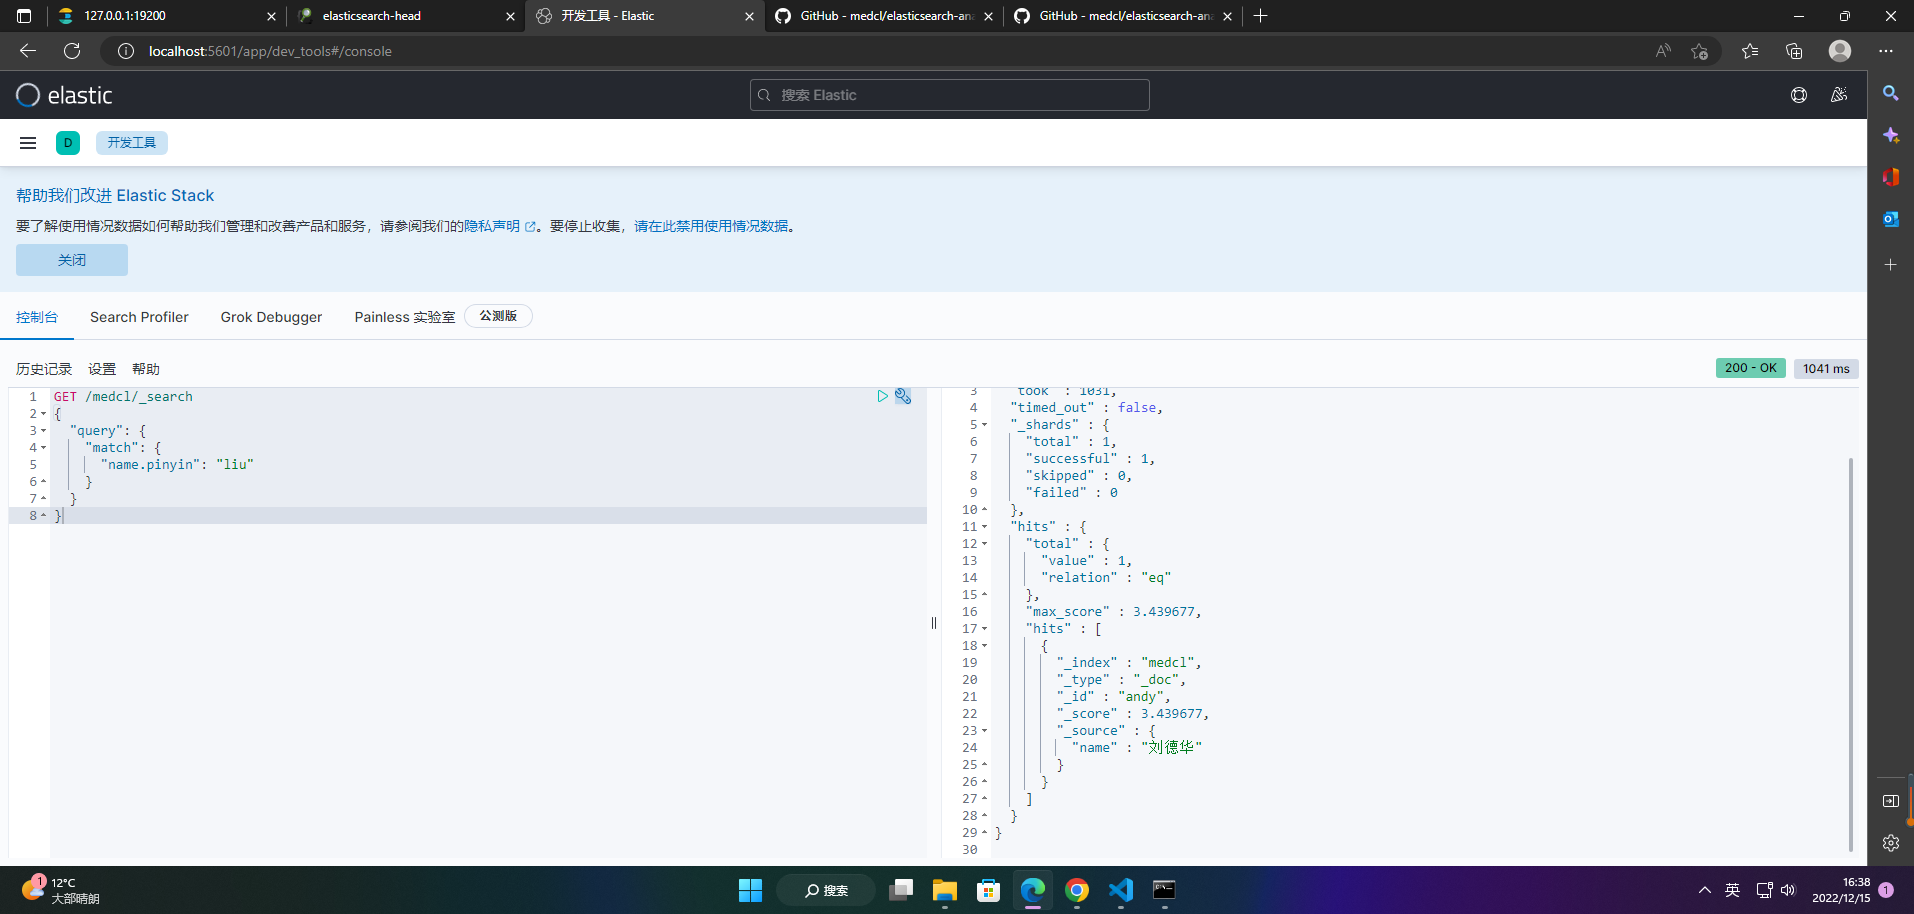Click the Elastic logo

point(64,95)
